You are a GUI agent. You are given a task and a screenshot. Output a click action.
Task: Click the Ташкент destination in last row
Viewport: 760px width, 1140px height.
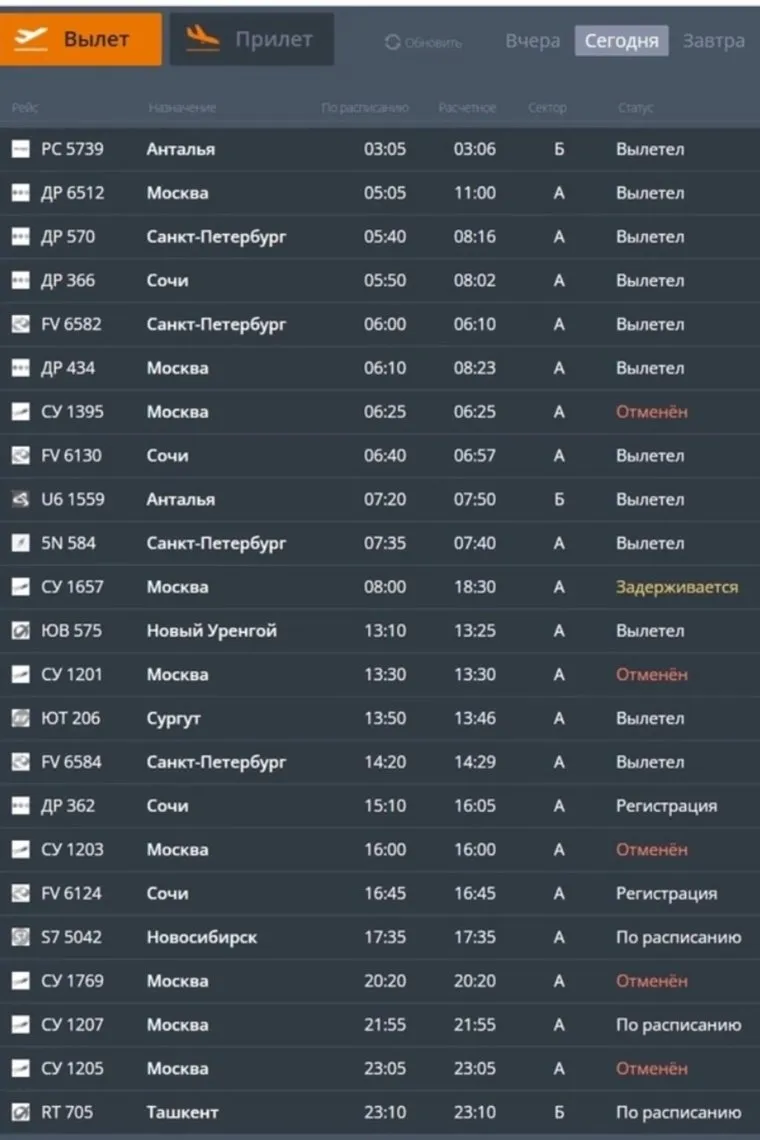click(x=182, y=1112)
